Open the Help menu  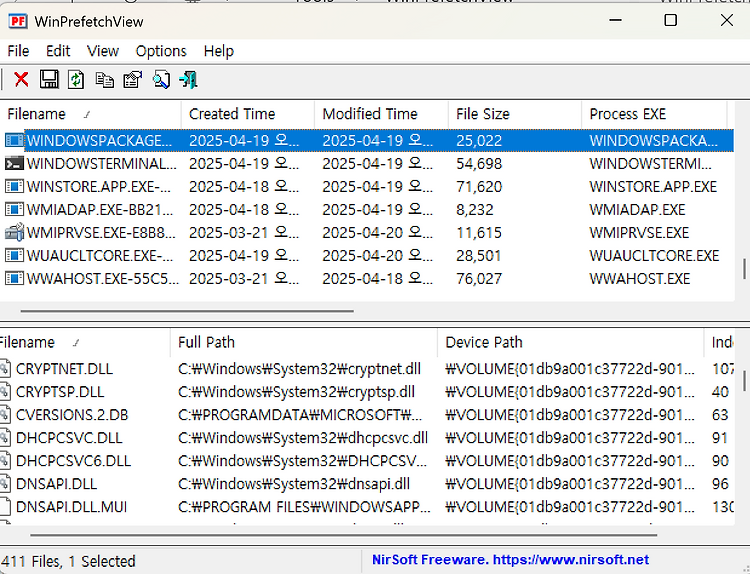click(219, 51)
